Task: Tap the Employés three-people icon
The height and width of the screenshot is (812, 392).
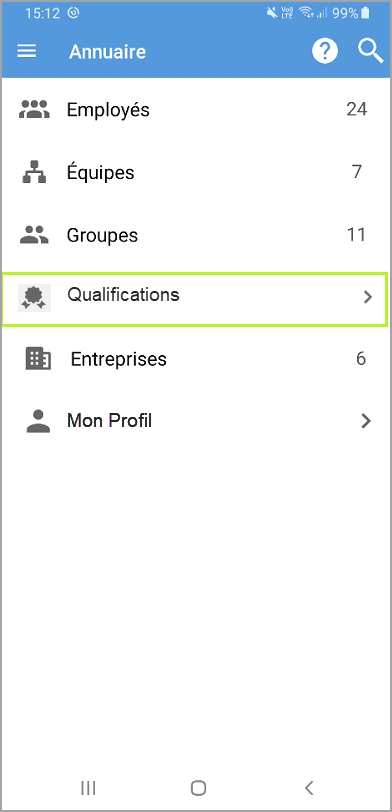Action: tap(35, 109)
